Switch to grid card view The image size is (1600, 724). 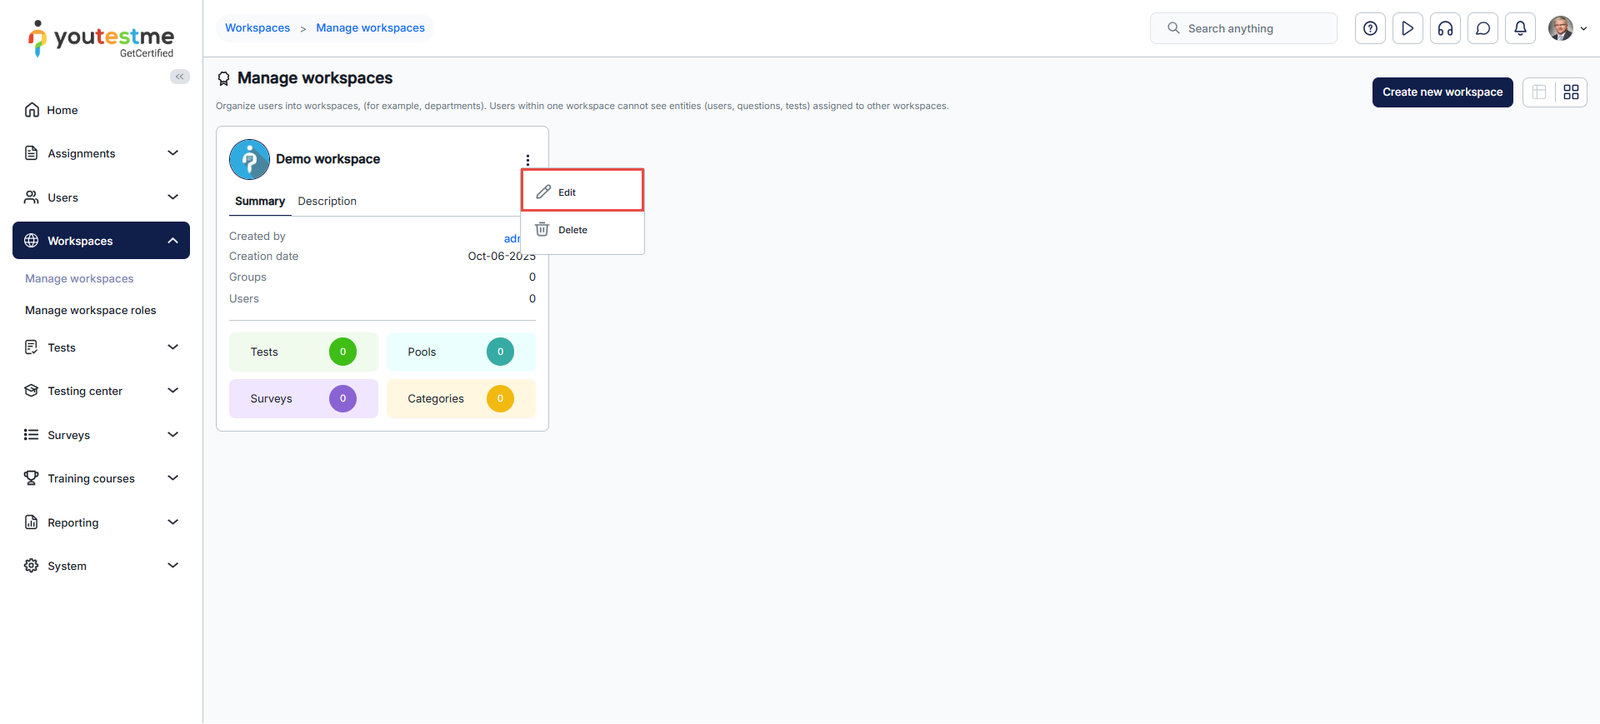click(1571, 92)
